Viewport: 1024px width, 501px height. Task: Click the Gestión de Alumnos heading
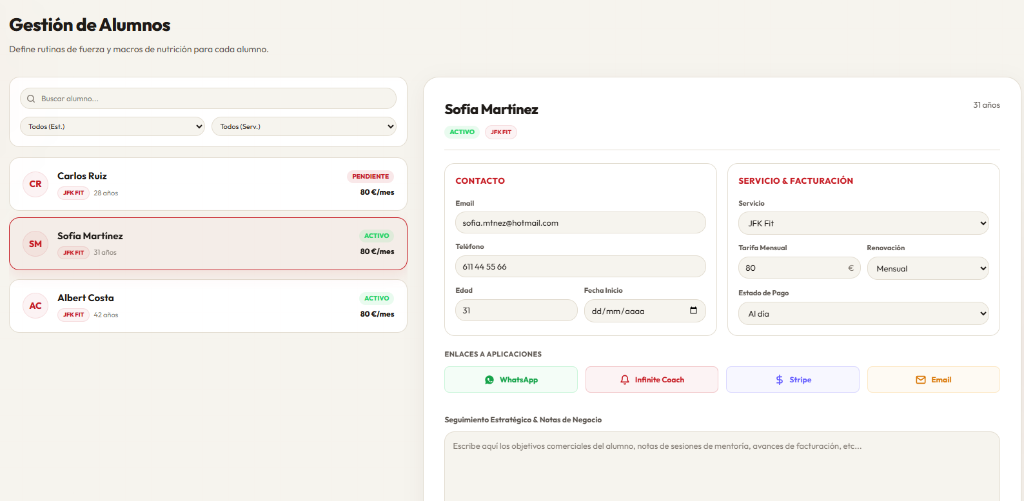click(89, 25)
